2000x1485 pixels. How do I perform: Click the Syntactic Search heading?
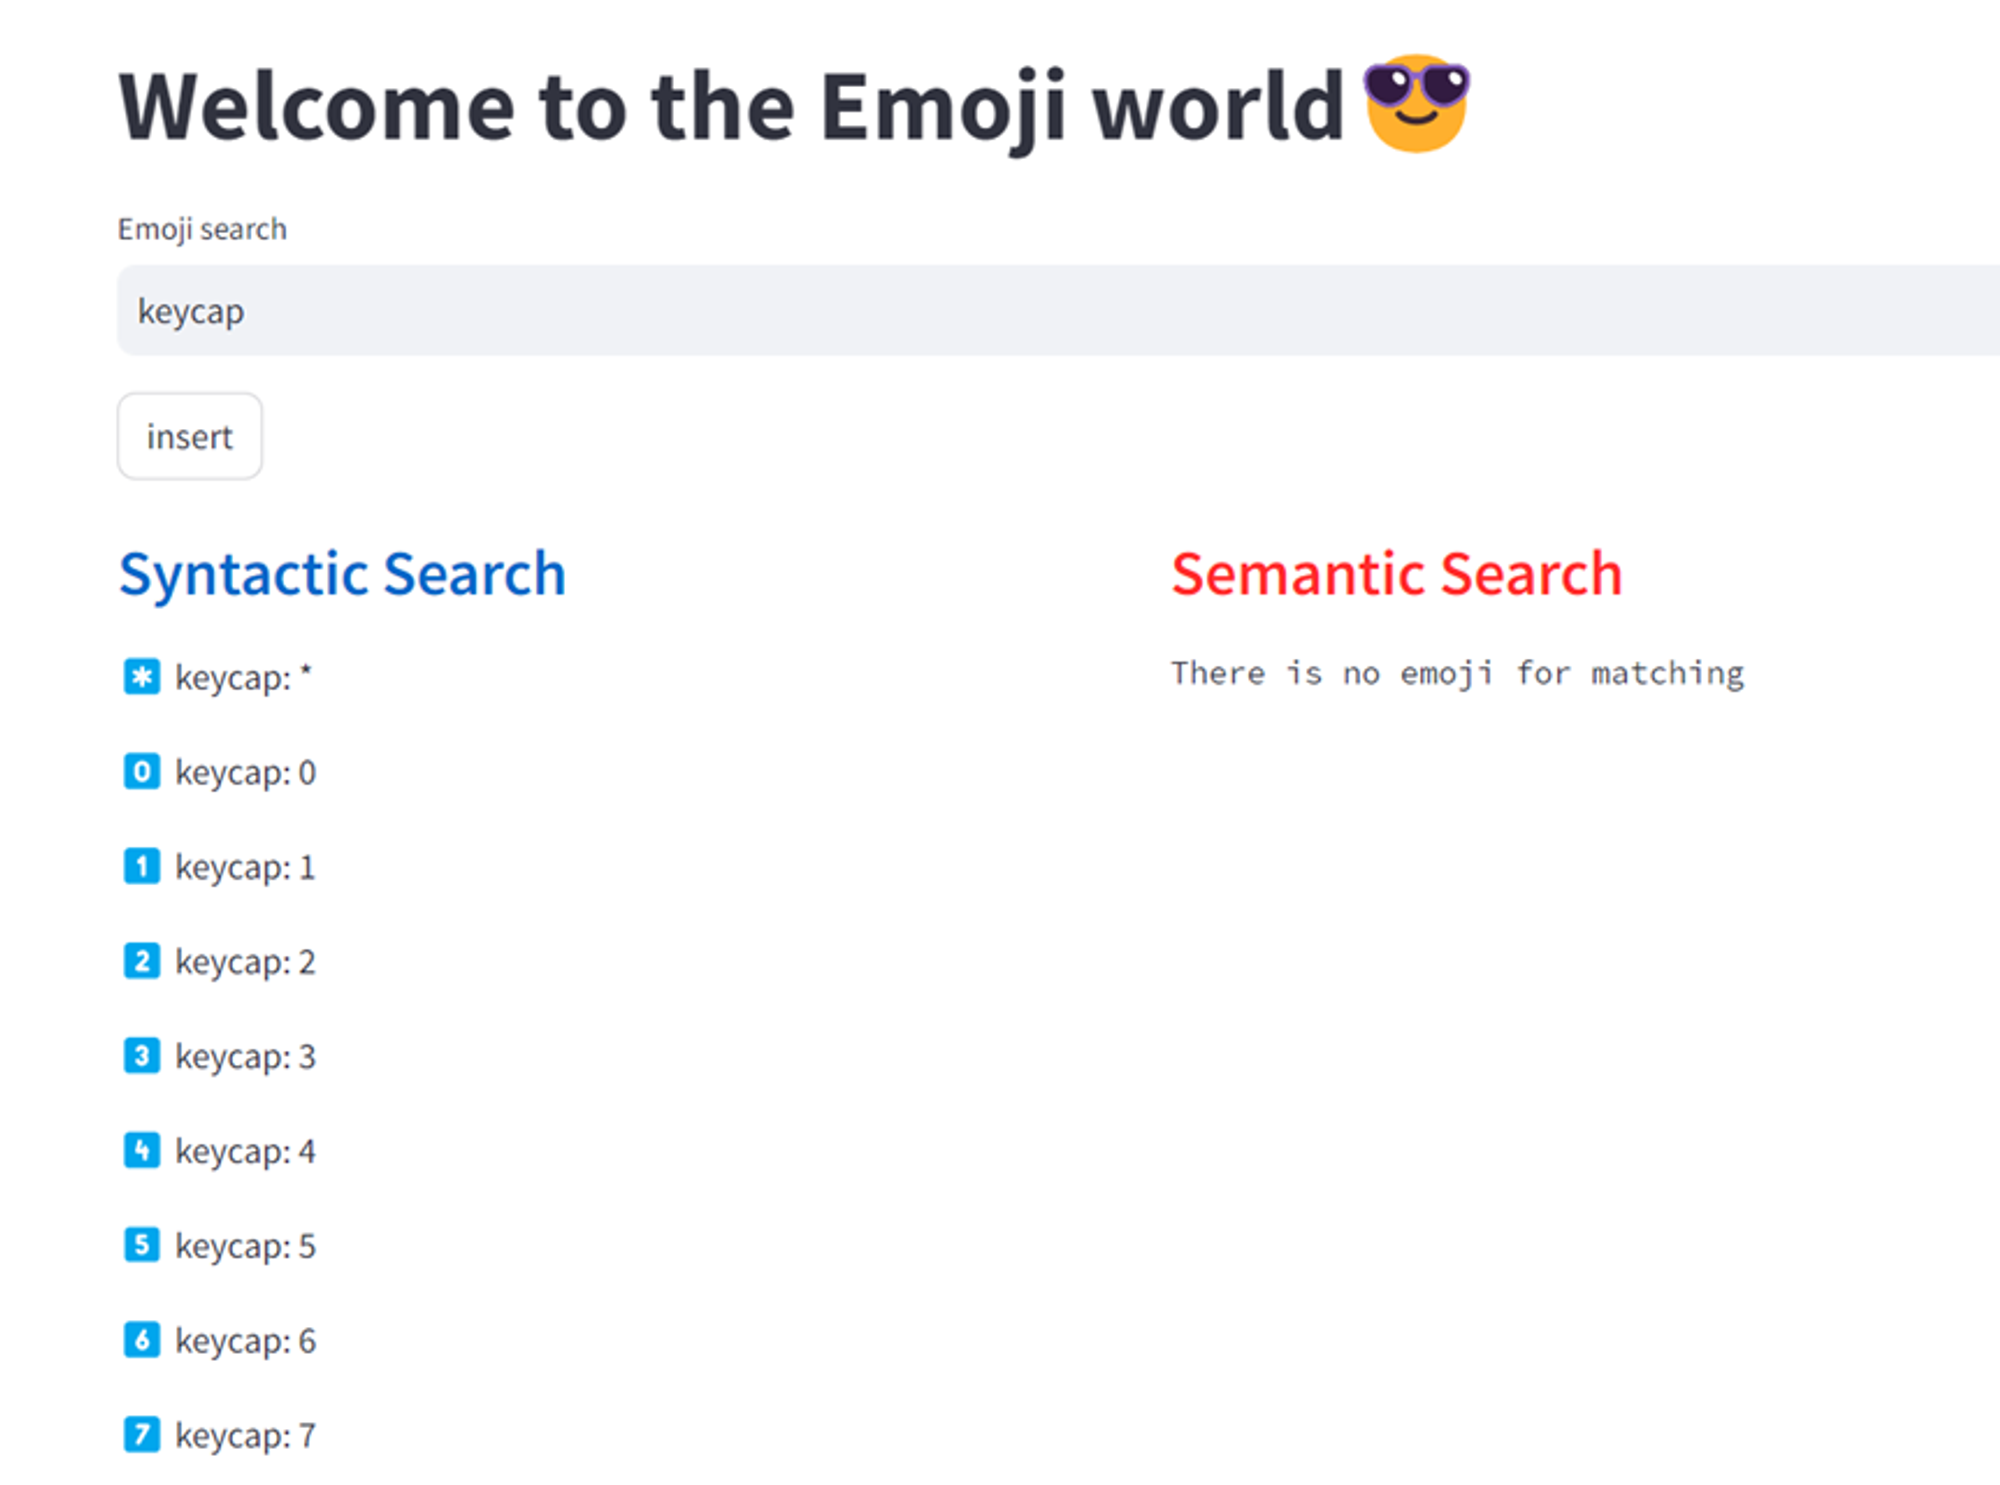point(343,575)
